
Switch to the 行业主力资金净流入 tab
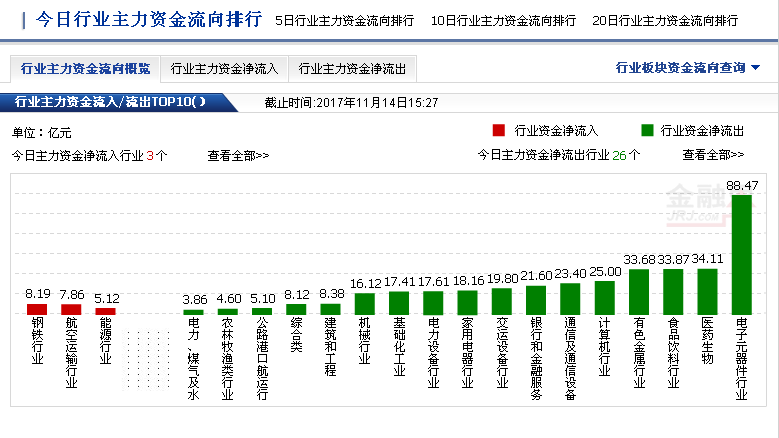(x=224, y=69)
